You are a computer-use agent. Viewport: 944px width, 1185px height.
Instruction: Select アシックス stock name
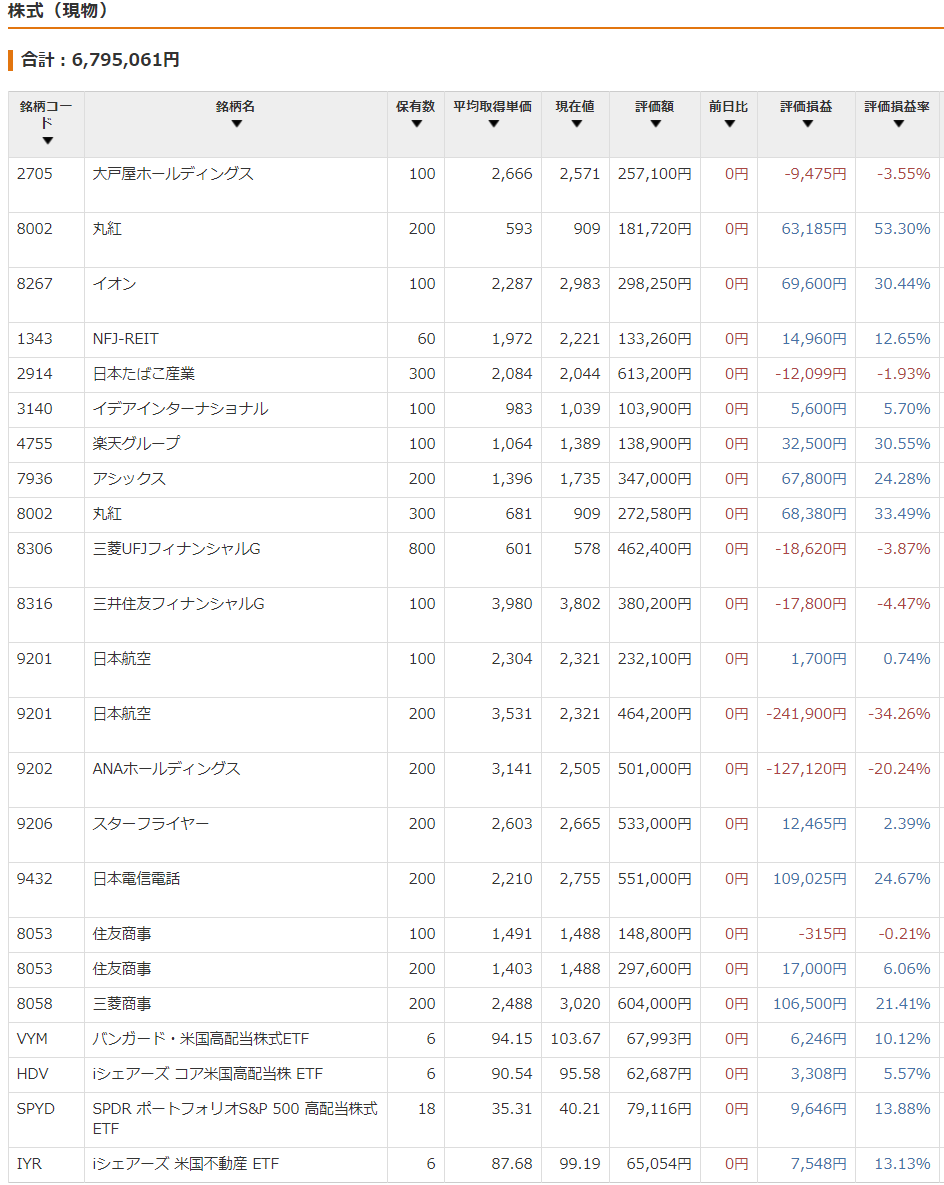pos(129,479)
